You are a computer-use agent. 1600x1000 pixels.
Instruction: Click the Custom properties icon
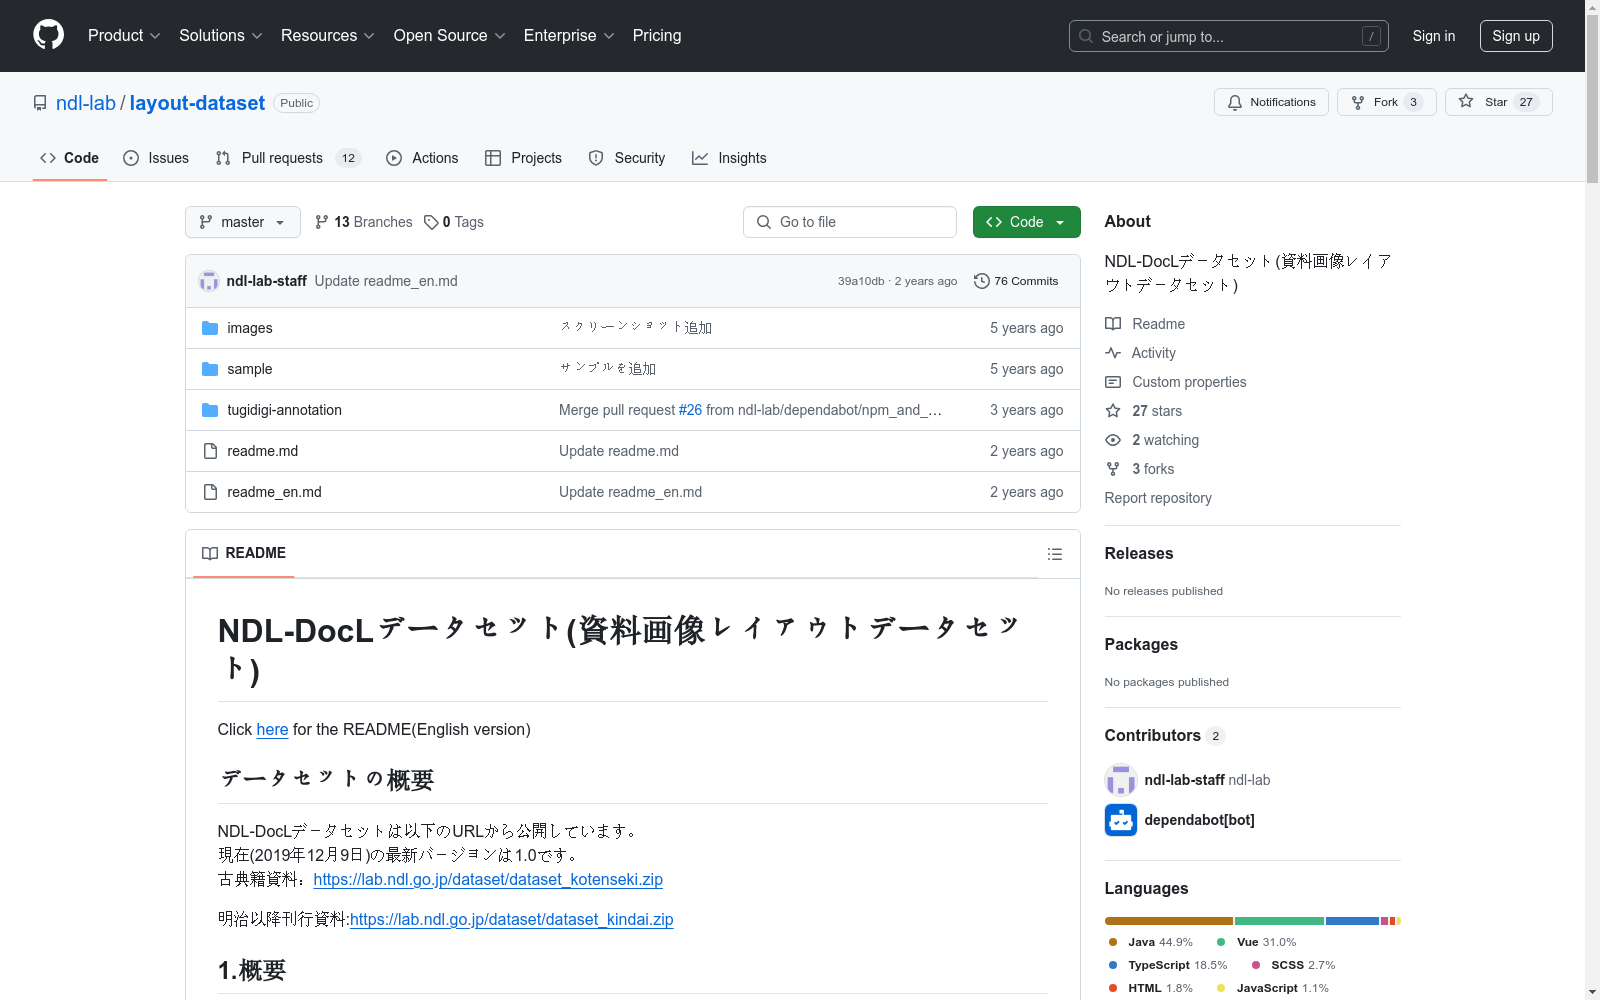point(1113,382)
